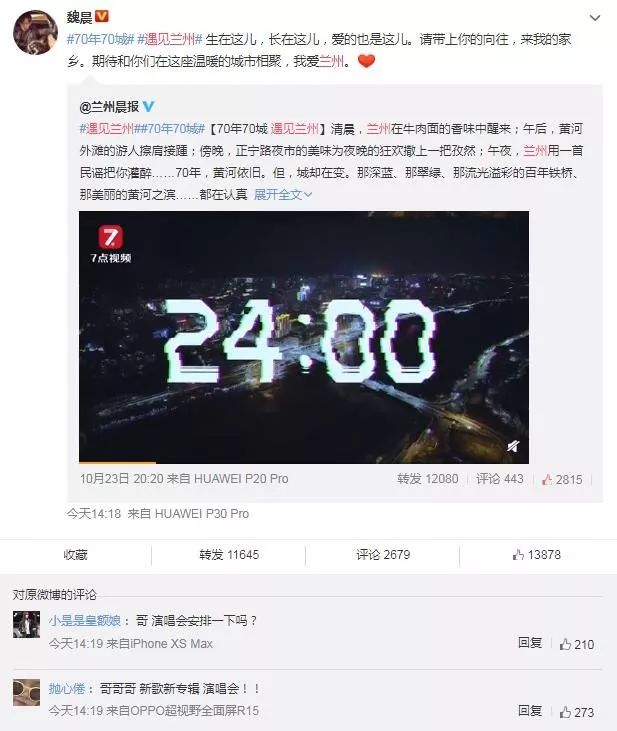Seek along the video's orange progress bar

(304, 462)
